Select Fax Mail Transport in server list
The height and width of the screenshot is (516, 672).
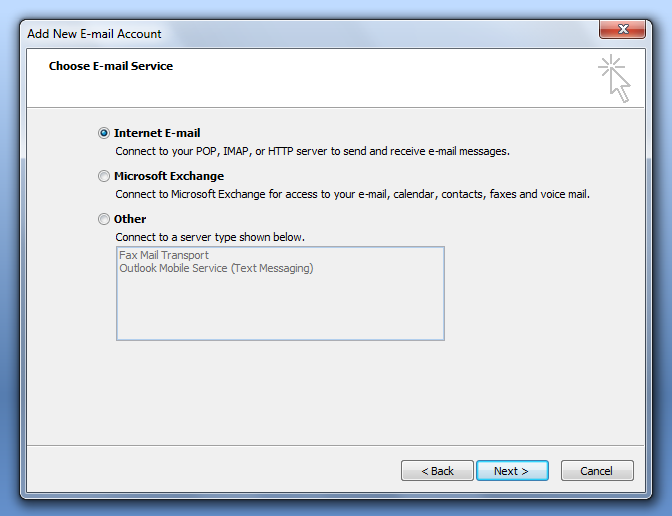point(164,256)
